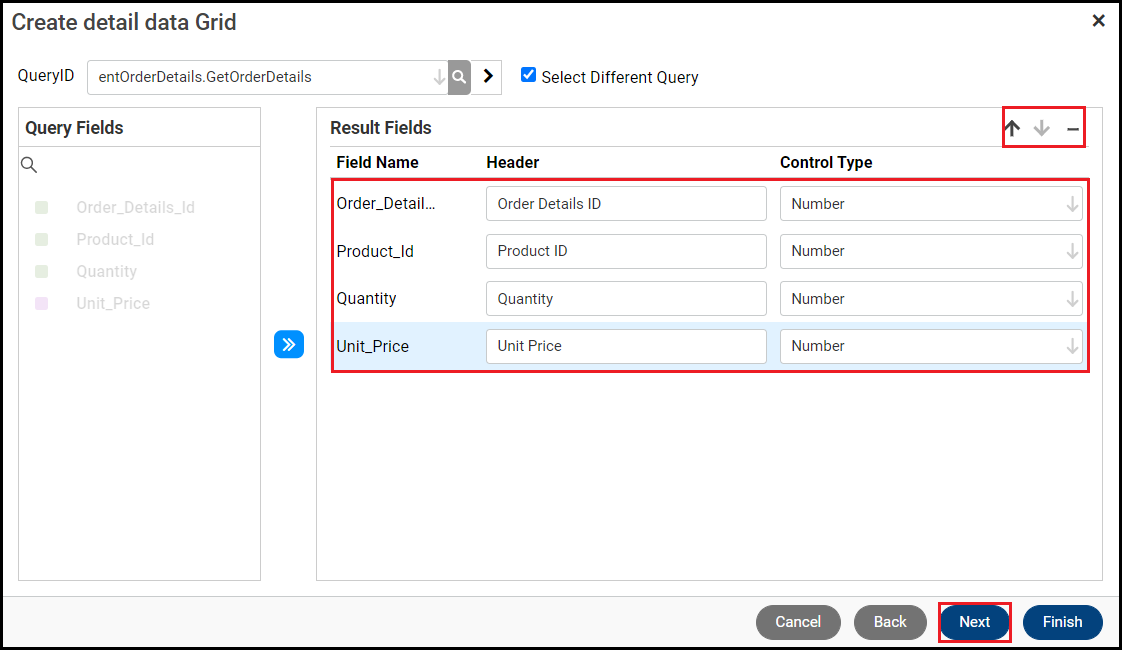Edit the Order Details ID header field
Screen dimensions: 1122x650
[626, 204]
